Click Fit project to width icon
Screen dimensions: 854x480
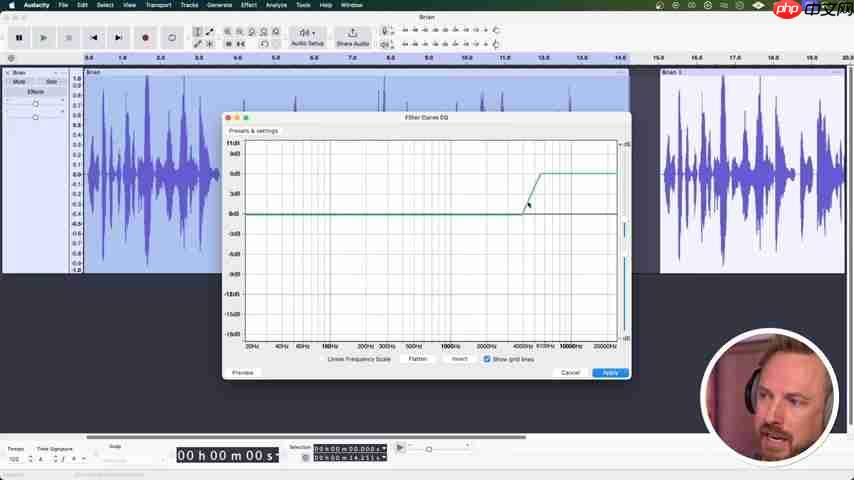point(264,32)
